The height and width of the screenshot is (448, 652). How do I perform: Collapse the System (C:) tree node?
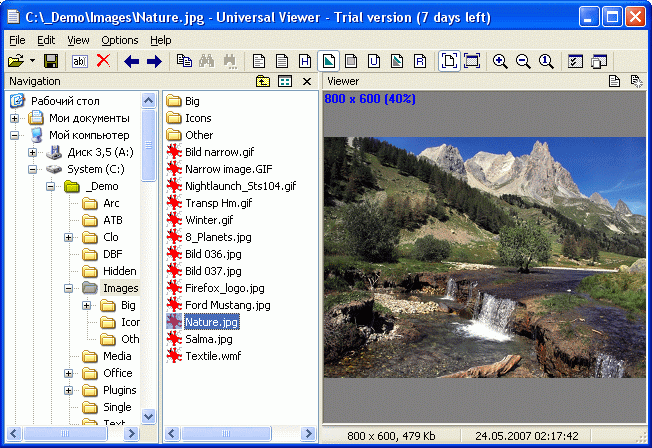pos(32,170)
